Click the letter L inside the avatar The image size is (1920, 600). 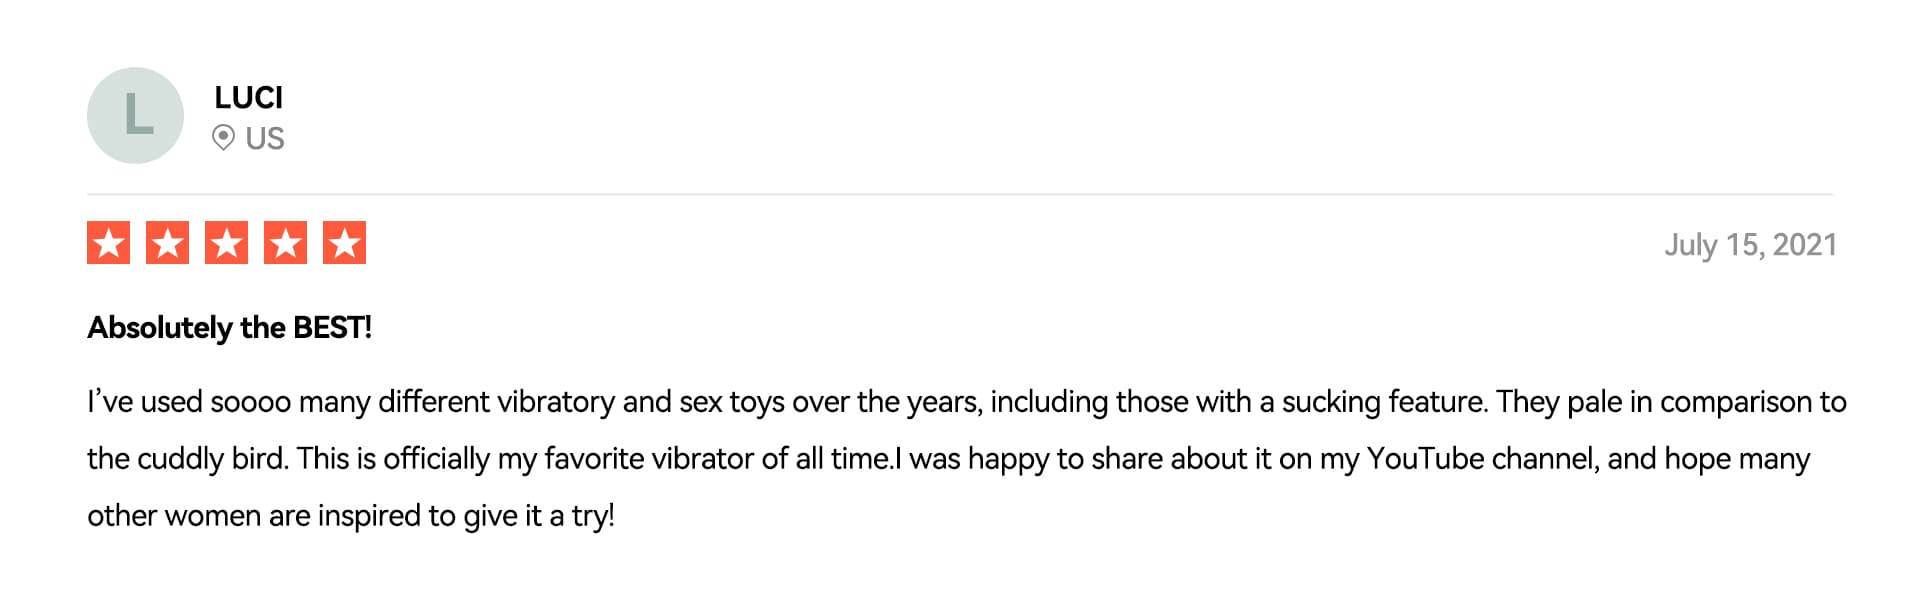point(138,114)
